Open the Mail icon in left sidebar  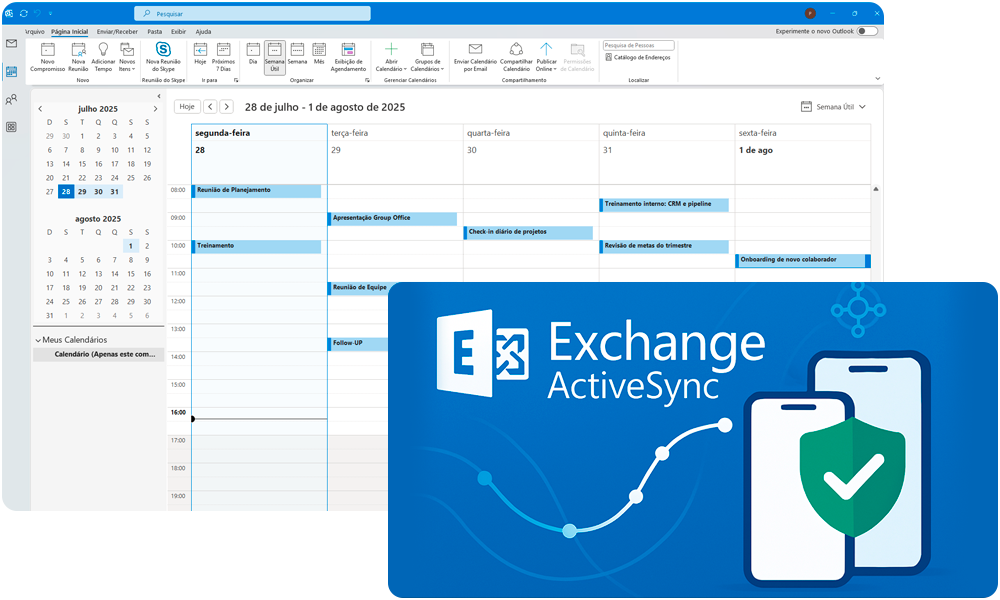11,44
